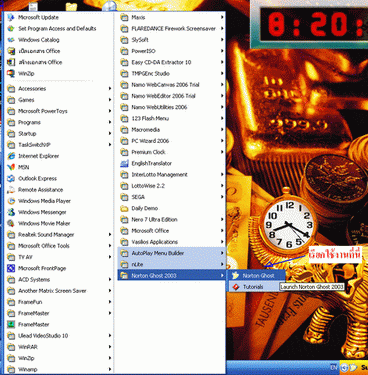Open SlySoft menu entry
Viewport: 368px width, 375px height.
coord(172,40)
